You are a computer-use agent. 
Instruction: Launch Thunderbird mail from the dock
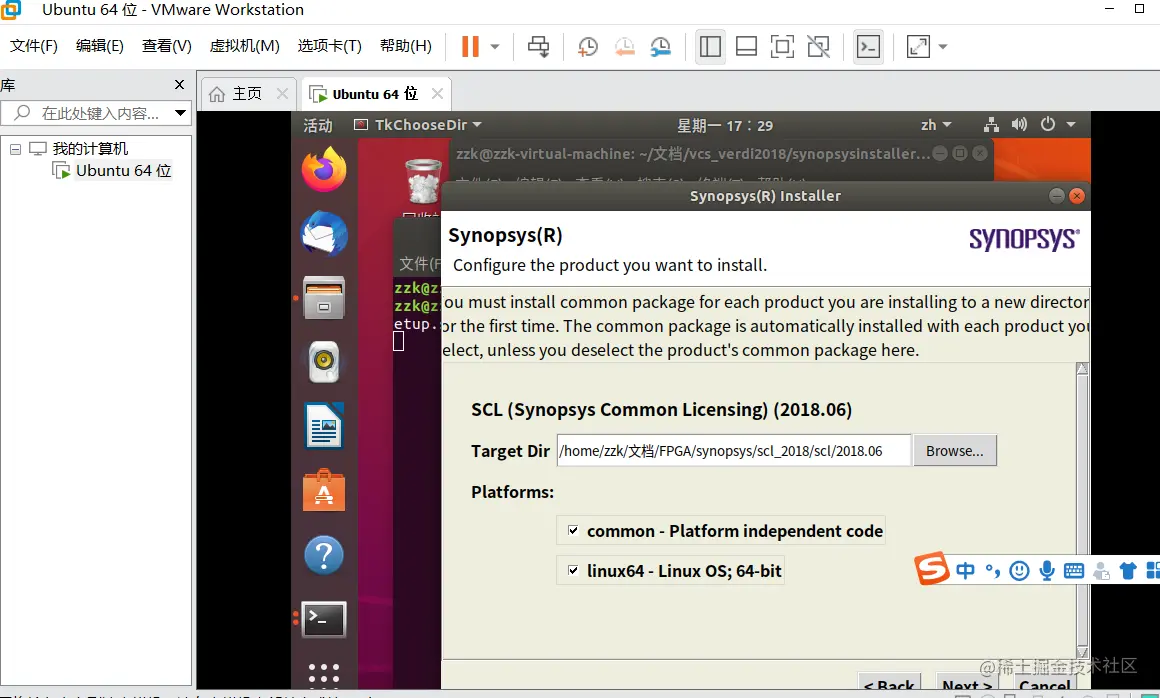point(324,233)
